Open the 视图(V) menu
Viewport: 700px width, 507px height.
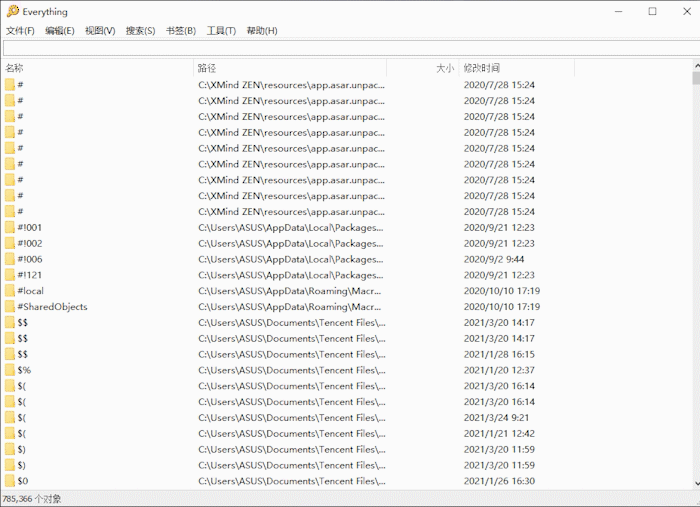point(100,31)
